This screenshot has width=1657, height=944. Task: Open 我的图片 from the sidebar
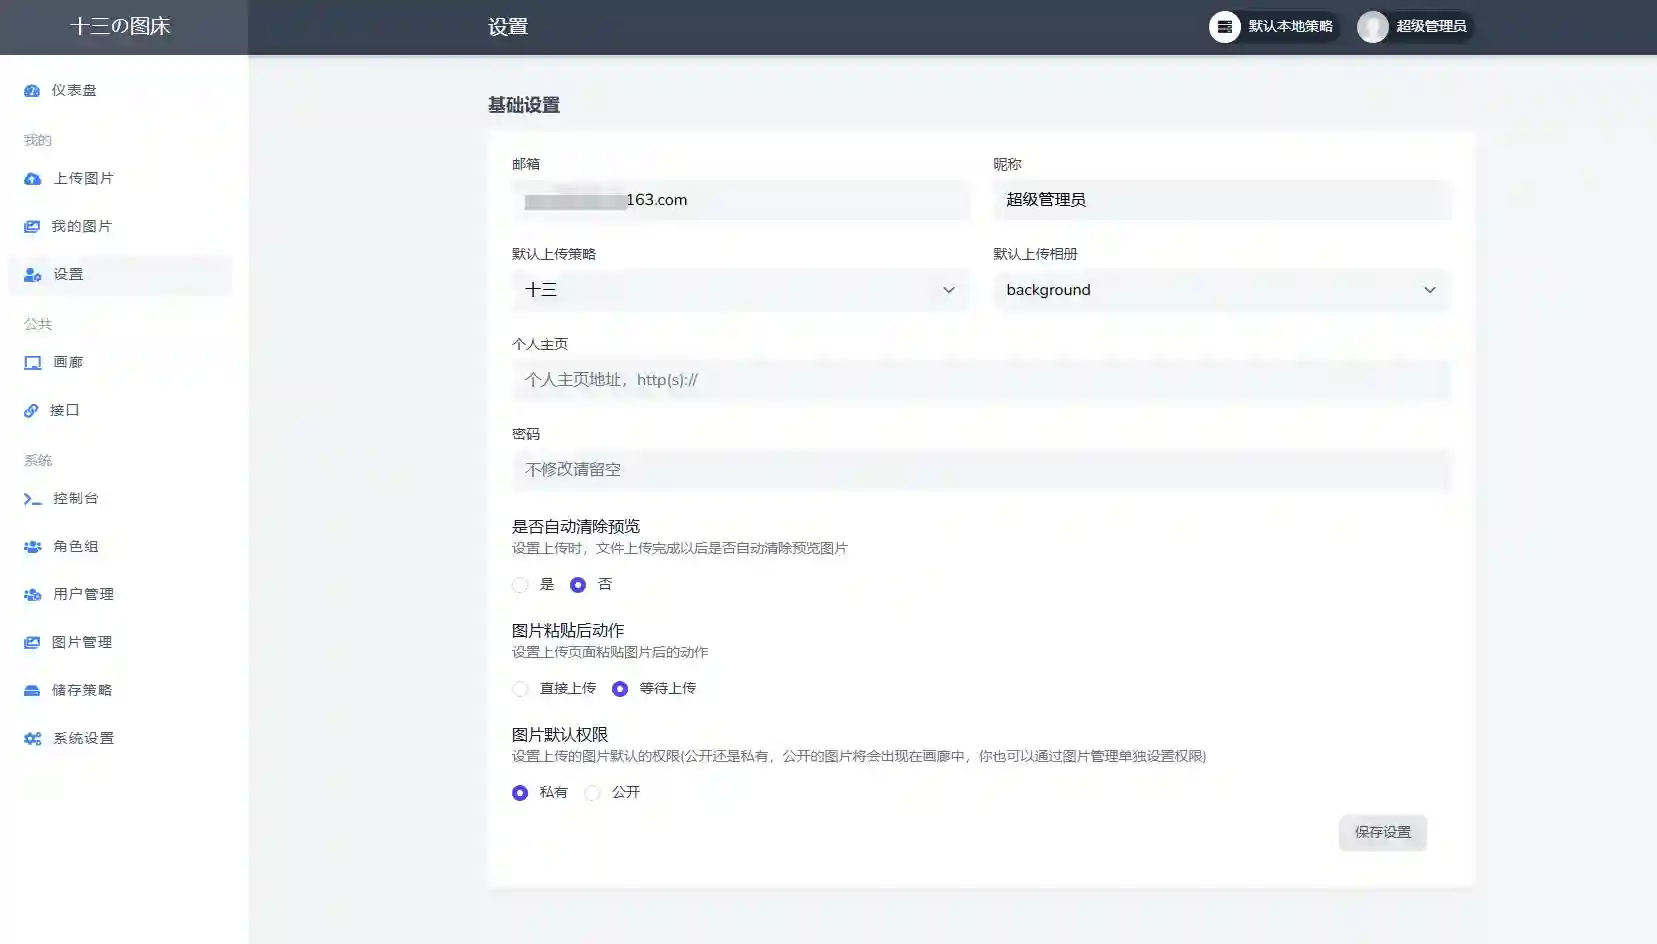tap(32, 226)
